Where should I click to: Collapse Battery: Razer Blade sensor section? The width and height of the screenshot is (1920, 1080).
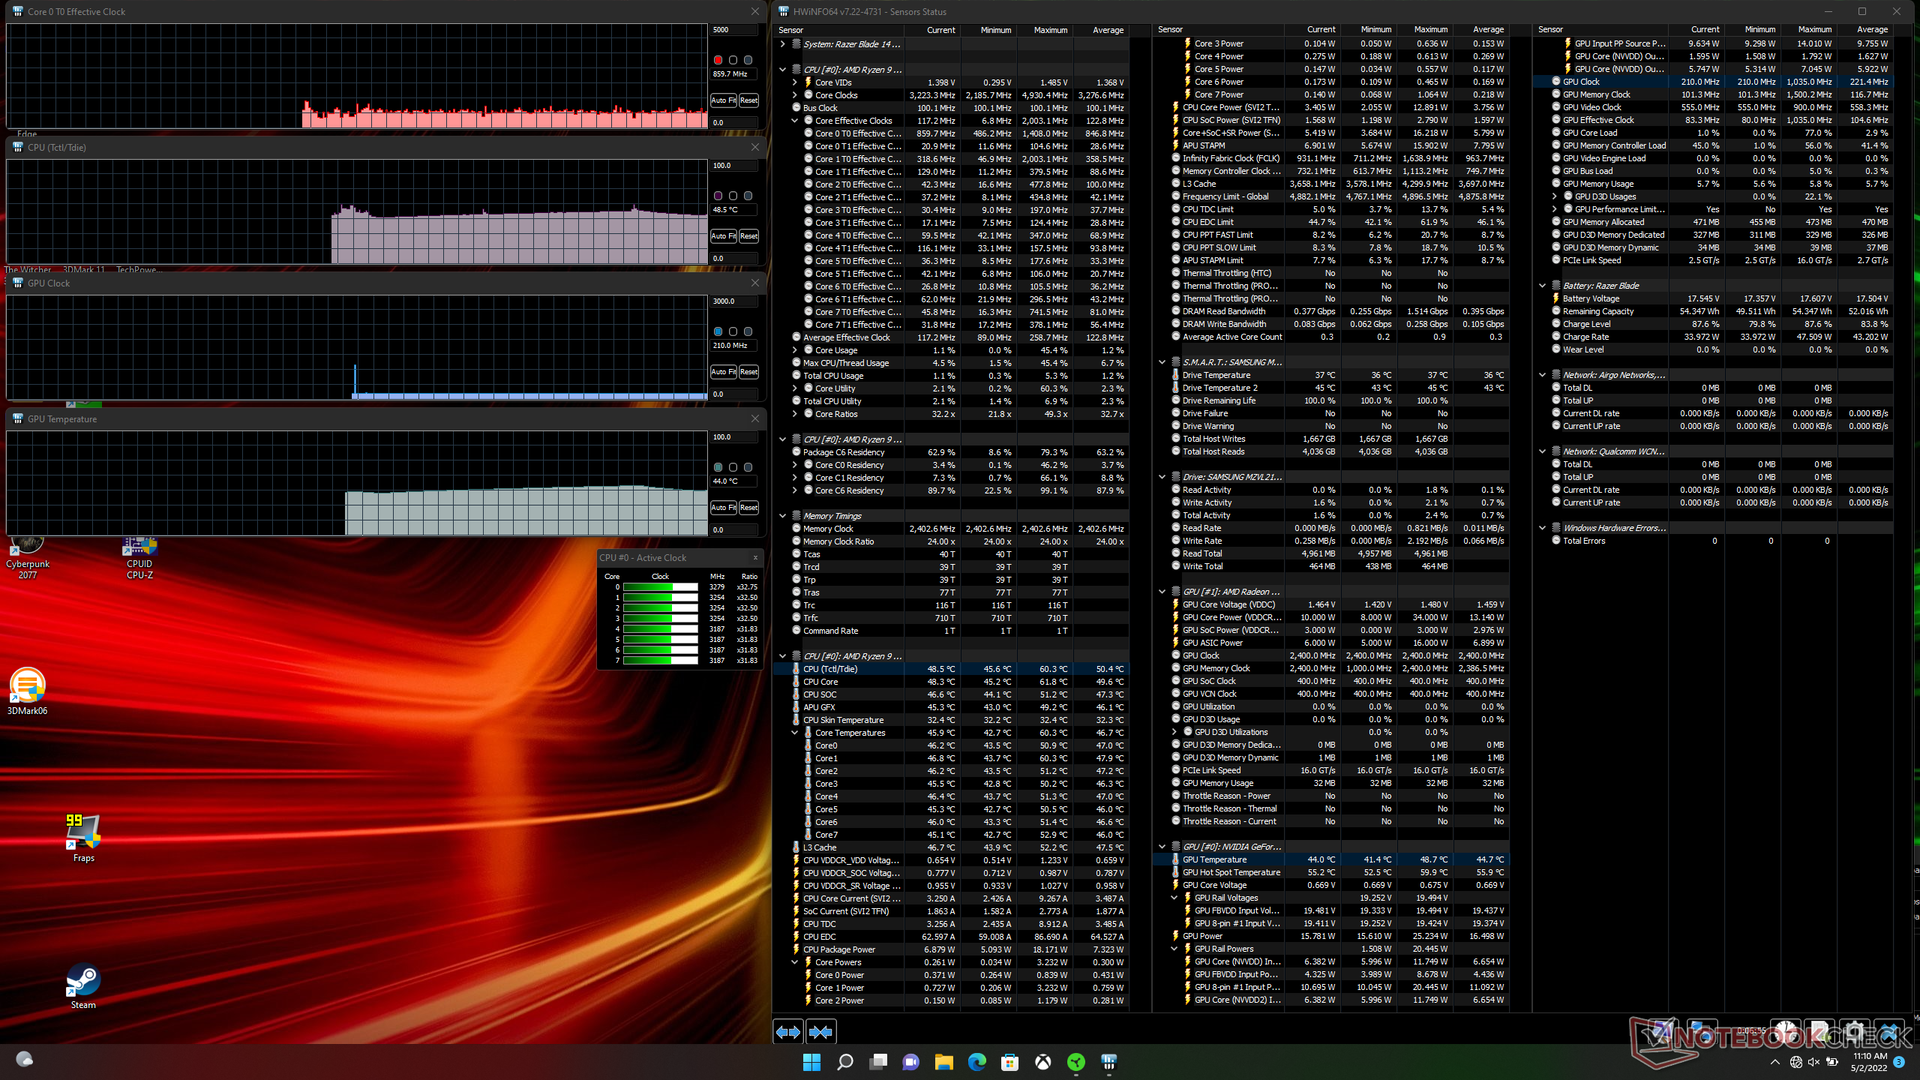(x=1543, y=286)
